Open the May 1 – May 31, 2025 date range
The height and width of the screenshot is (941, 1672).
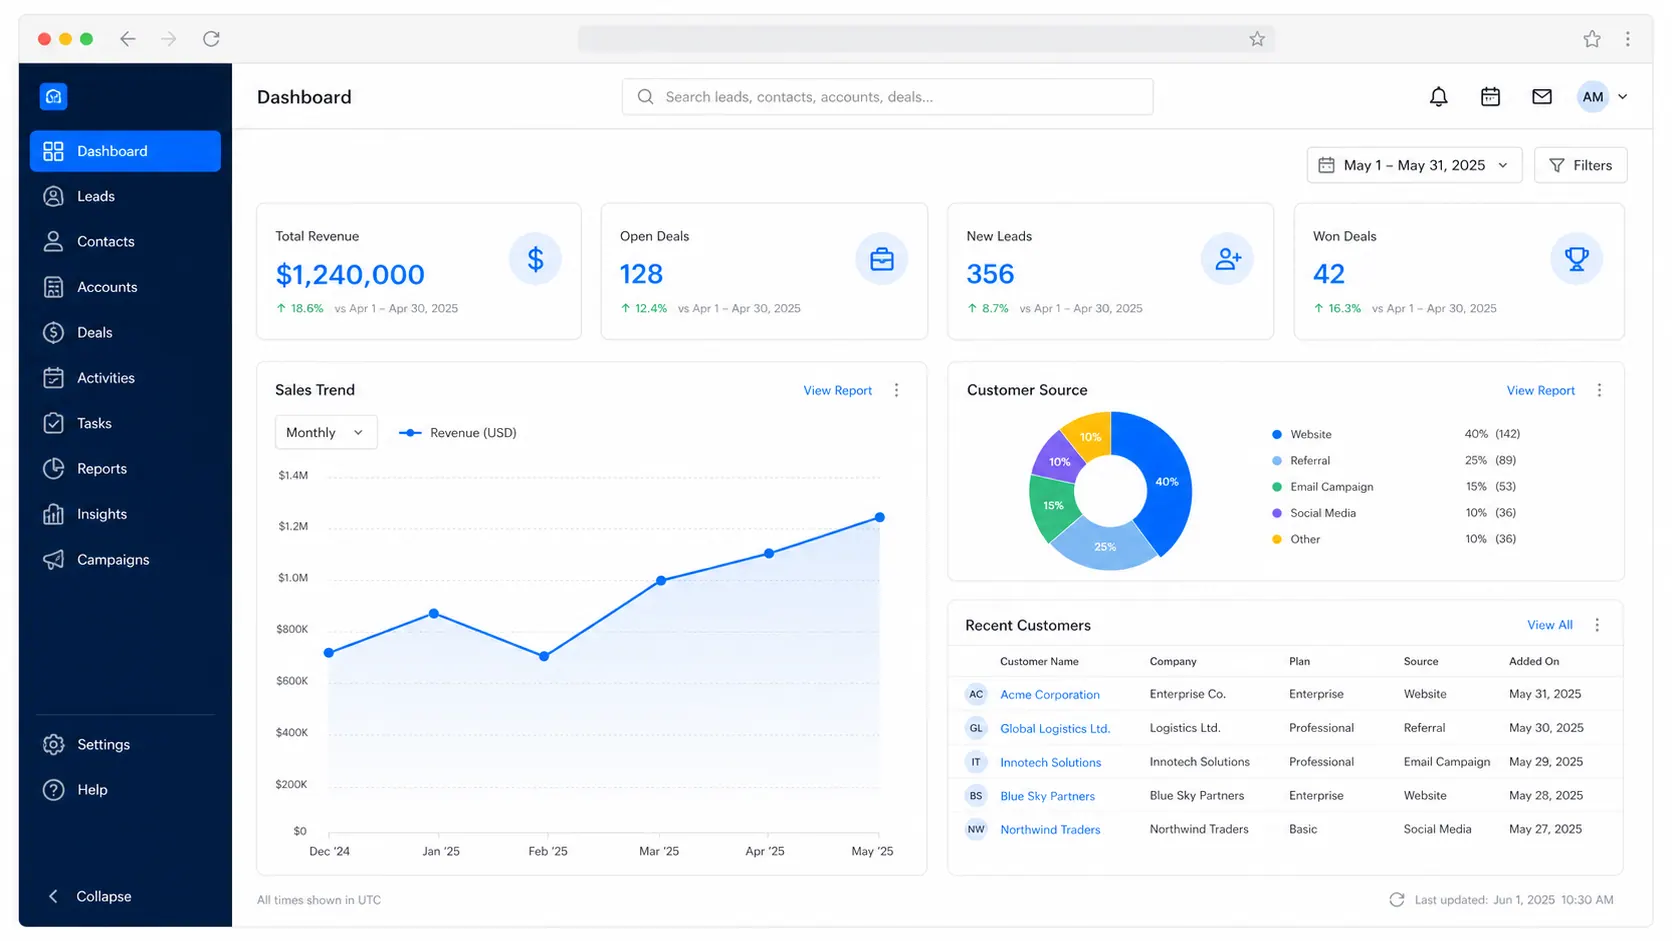[1414, 165]
